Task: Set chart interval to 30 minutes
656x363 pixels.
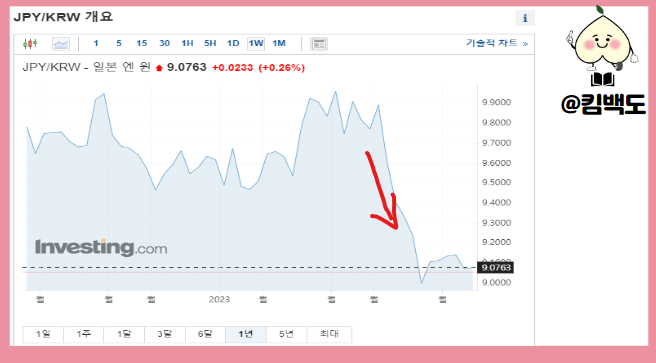Action: 164,43
